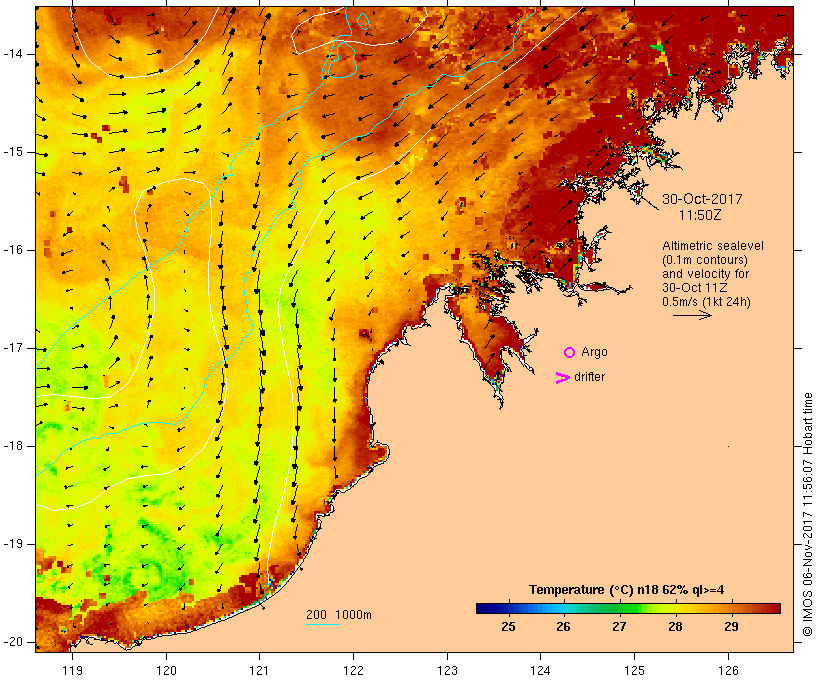
Task: Click the cyan 200m contour legend line
Action: (323, 625)
